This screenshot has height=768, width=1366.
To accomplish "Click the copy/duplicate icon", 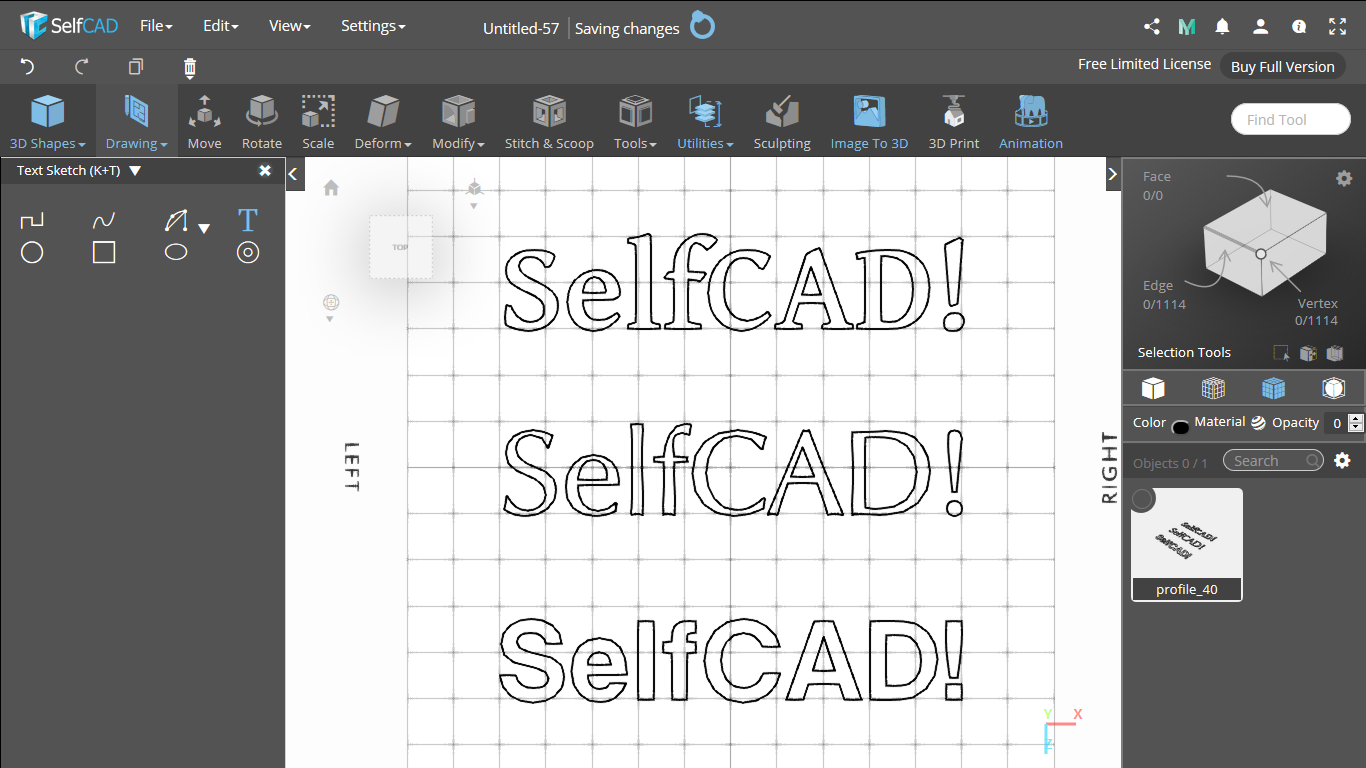I will coord(136,67).
